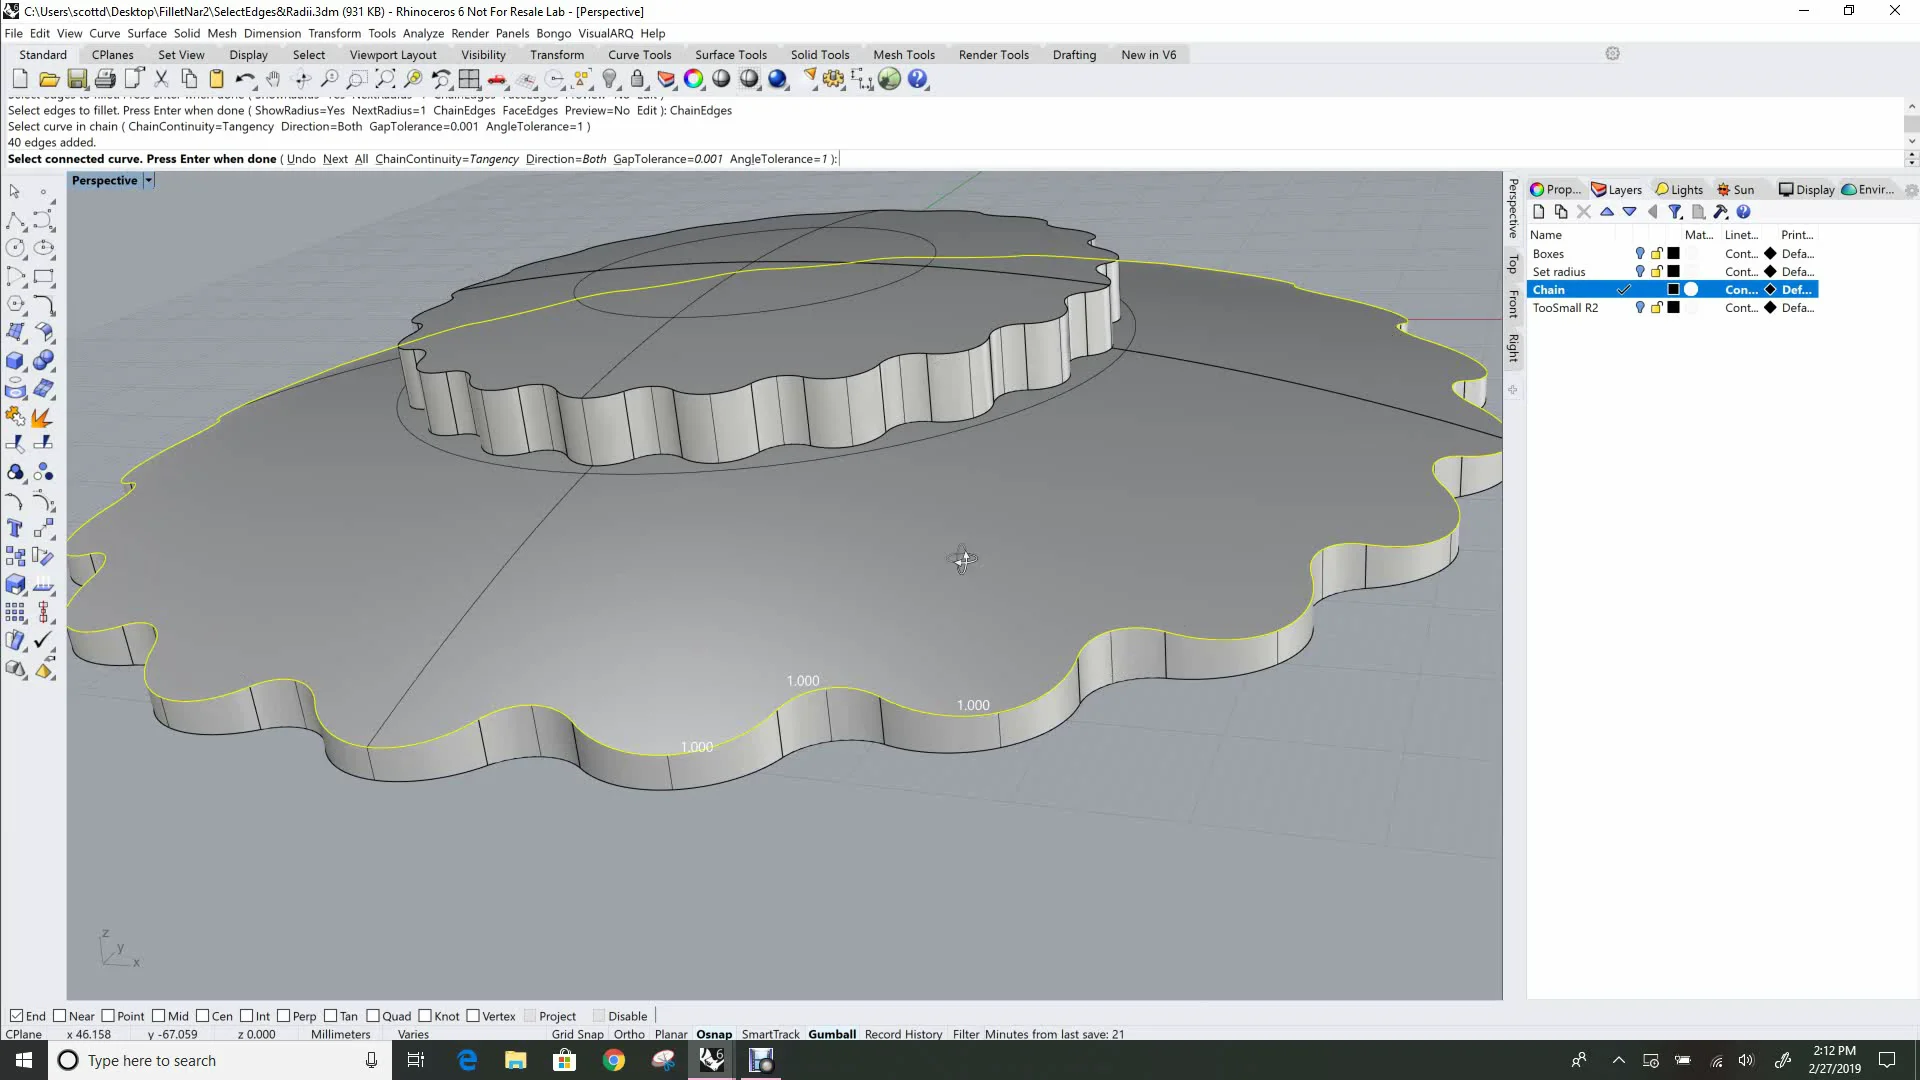This screenshot has height=1080, width=1920.
Task: Select the Text object tool in the sidebar
Action: (16, 528)
